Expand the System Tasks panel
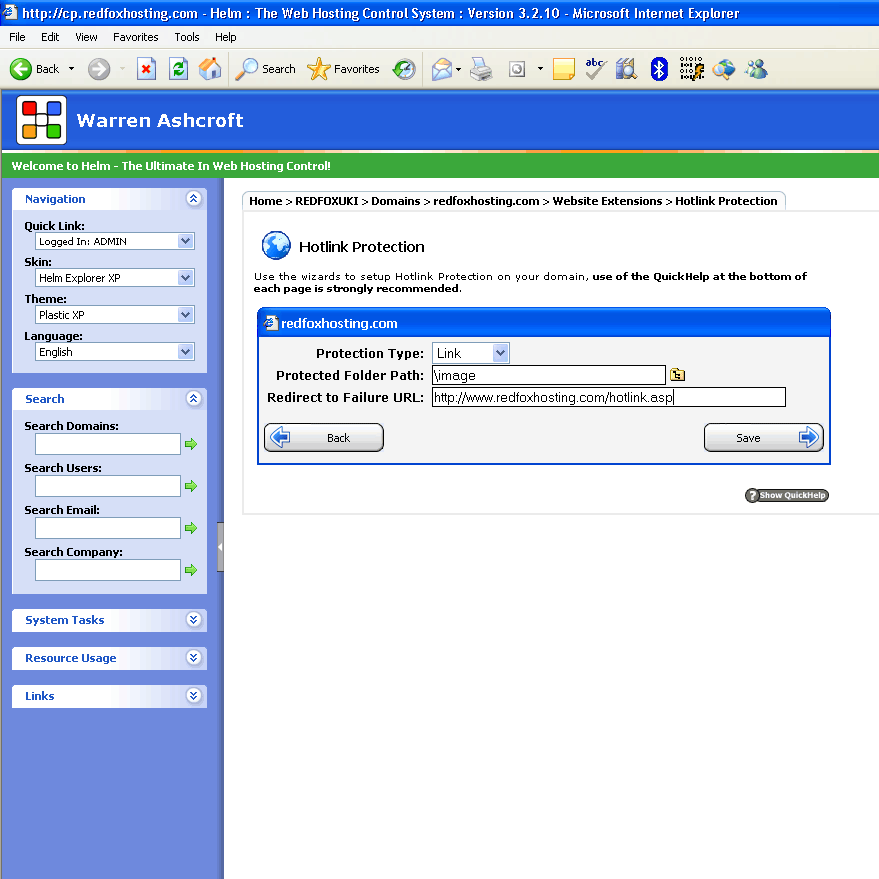Screen dimensions: 879x879 (x=193, y=619)
